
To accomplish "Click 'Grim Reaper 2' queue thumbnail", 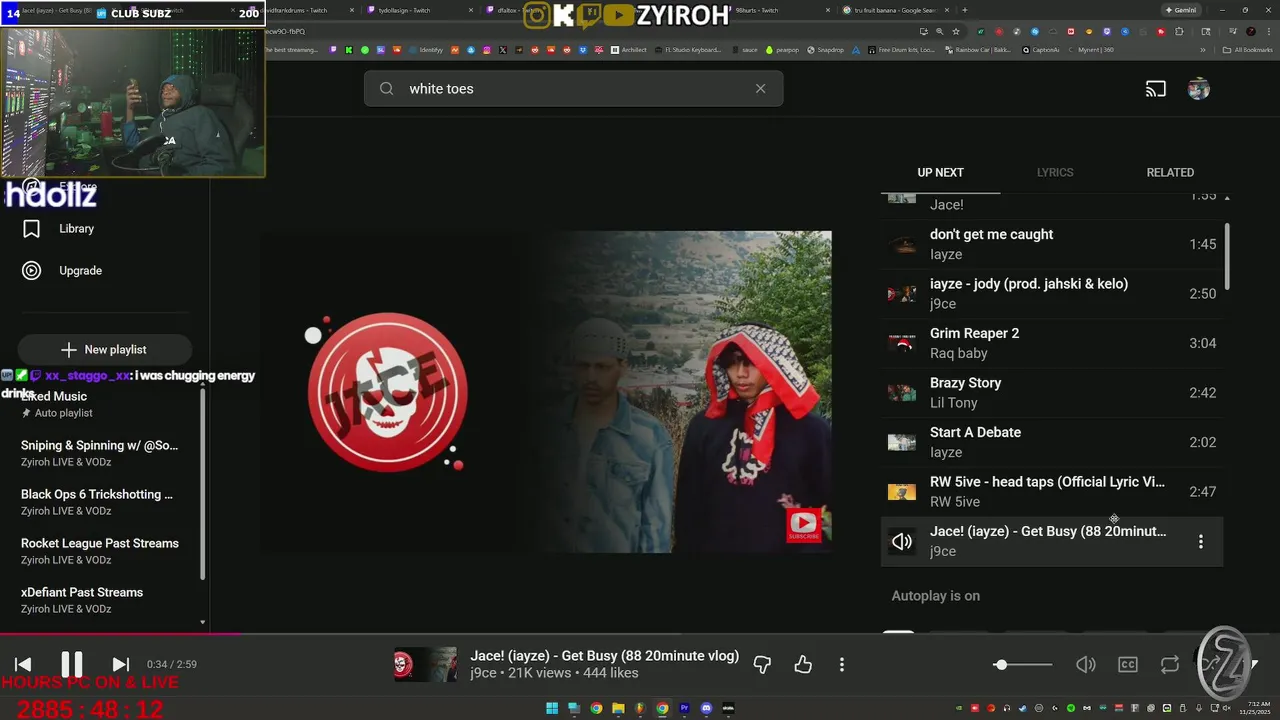I will tap(902, 343).
